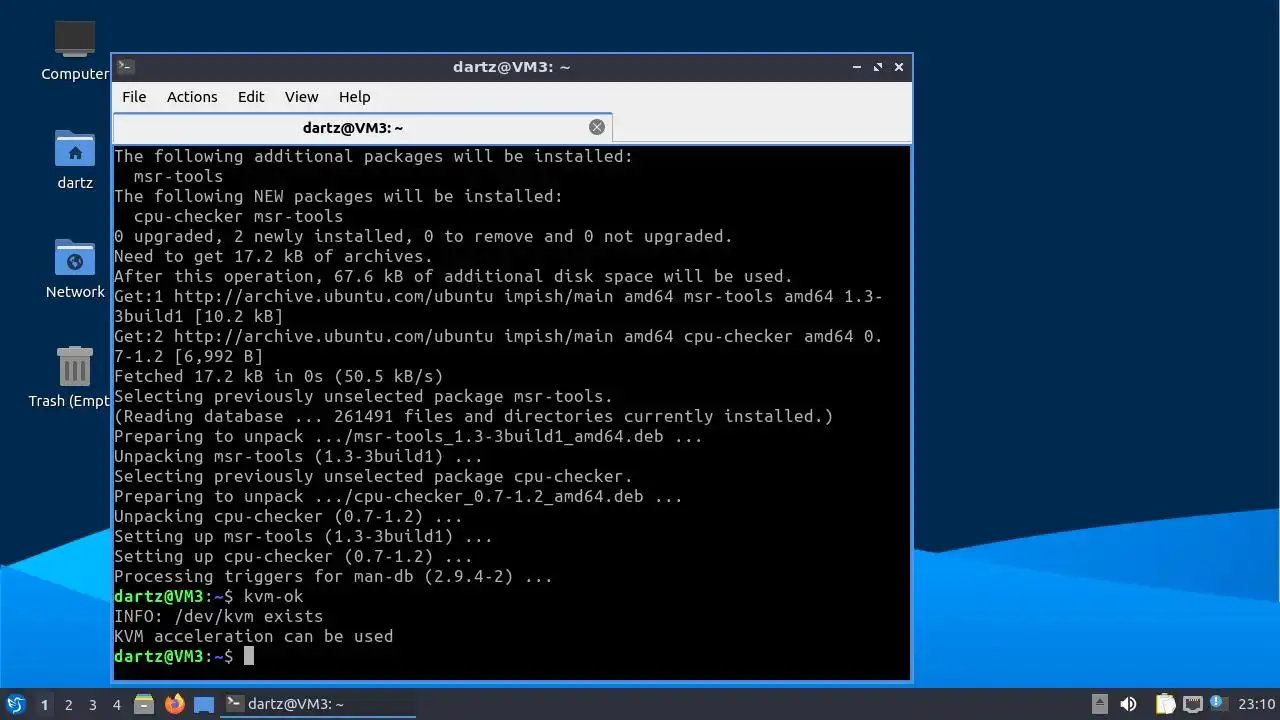Click 'The following additional packages will be installed:'
The height and width of the screenshot is (720, 1280).
tap(373, 156)
